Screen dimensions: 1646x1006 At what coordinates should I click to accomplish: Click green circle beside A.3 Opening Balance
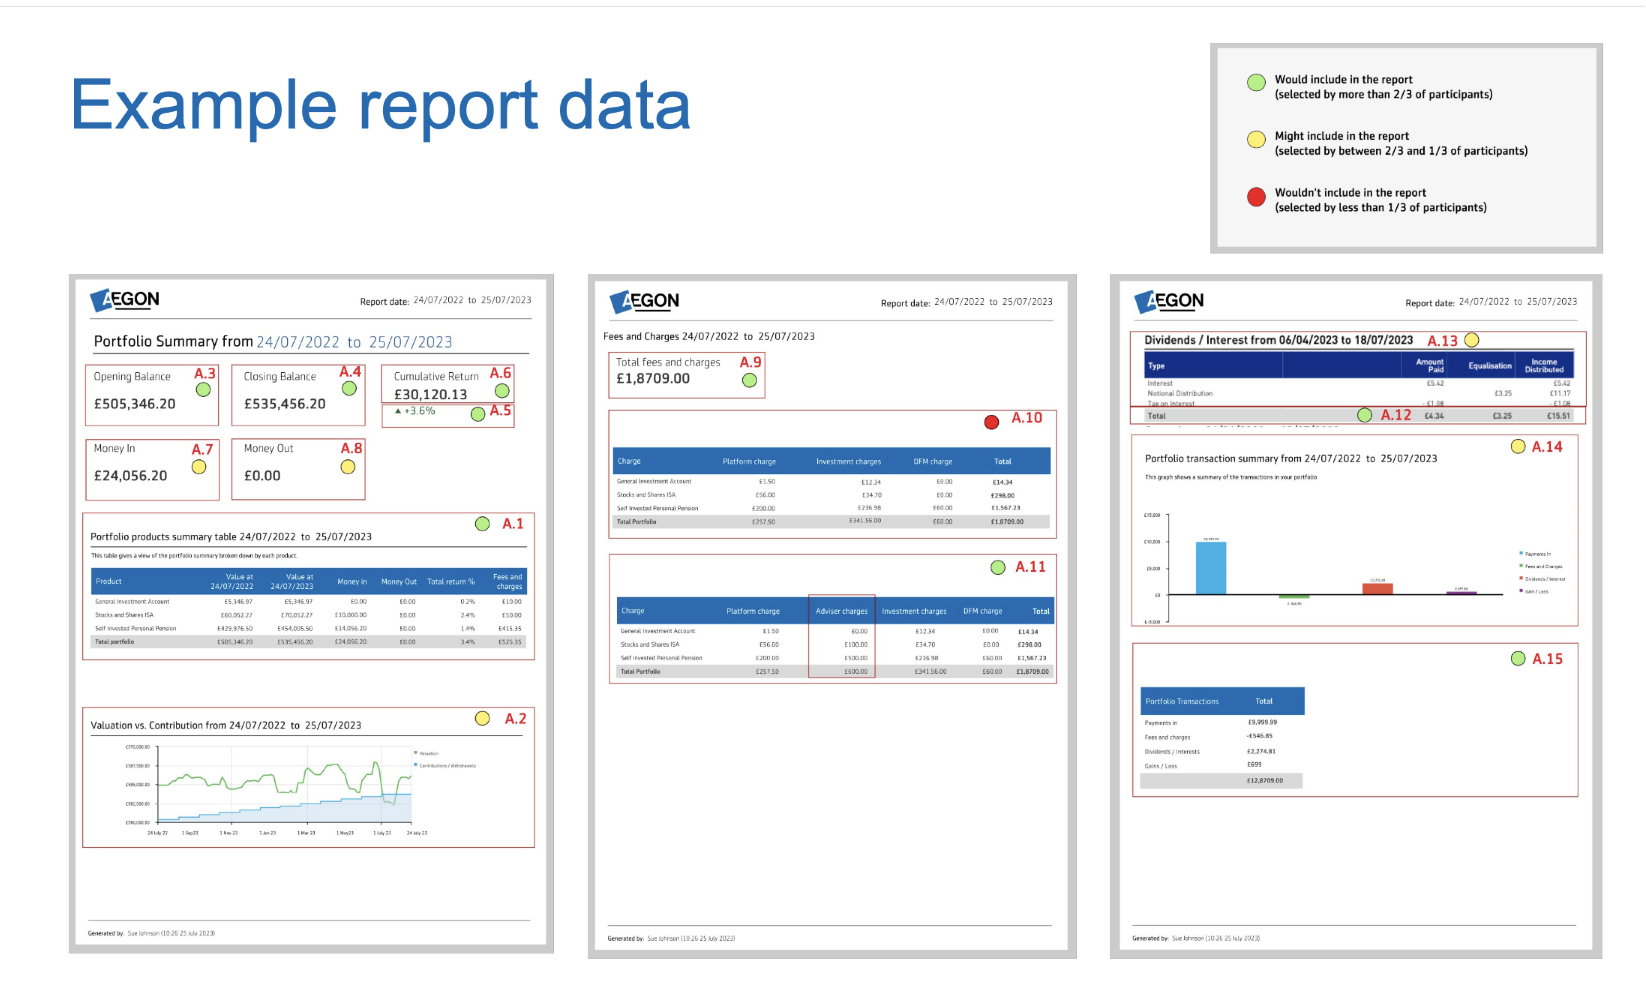(203, 390)
